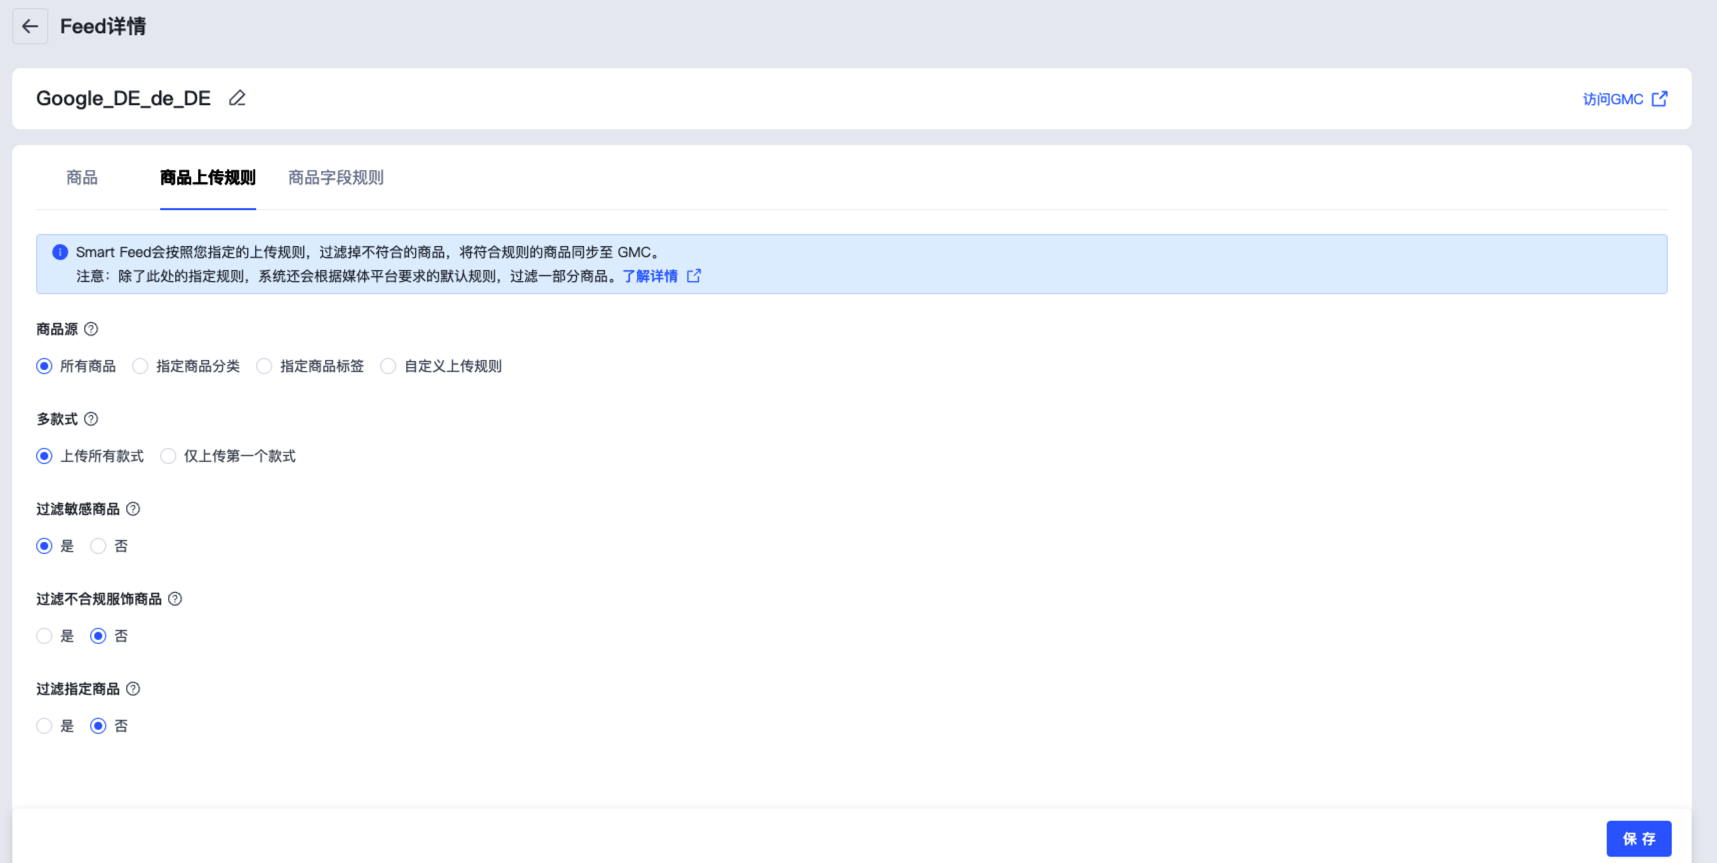This screenshot has width=1717, height=863.
Task: Open the 了解详情 link in the notice
Action: click(x=650, y=276)
